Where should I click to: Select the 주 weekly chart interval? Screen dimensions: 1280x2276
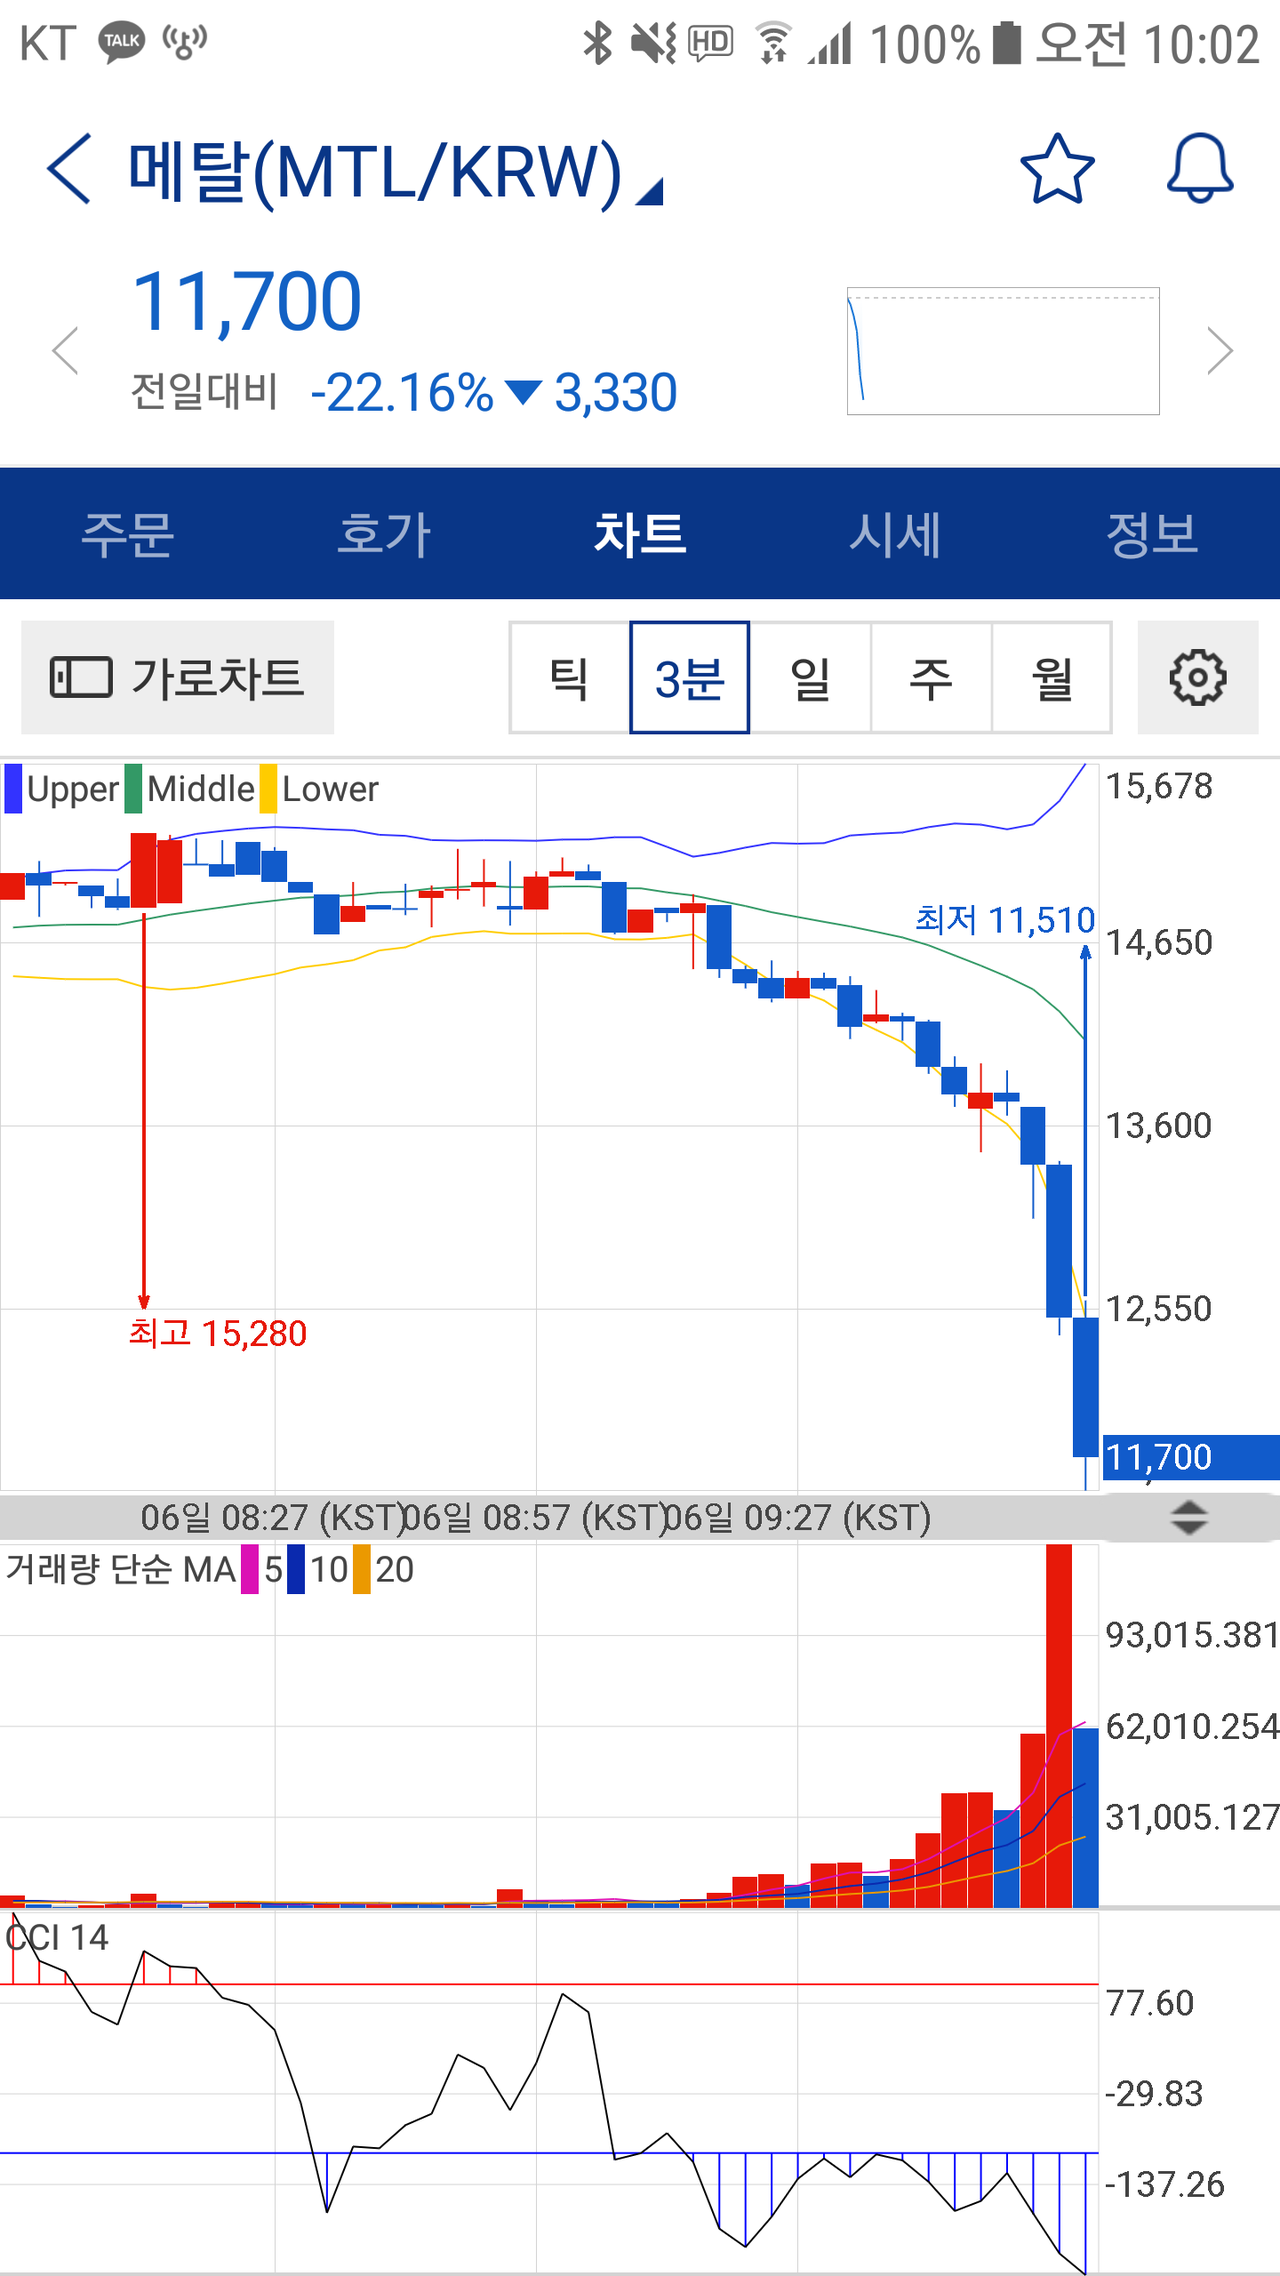(x=931, y=678)
